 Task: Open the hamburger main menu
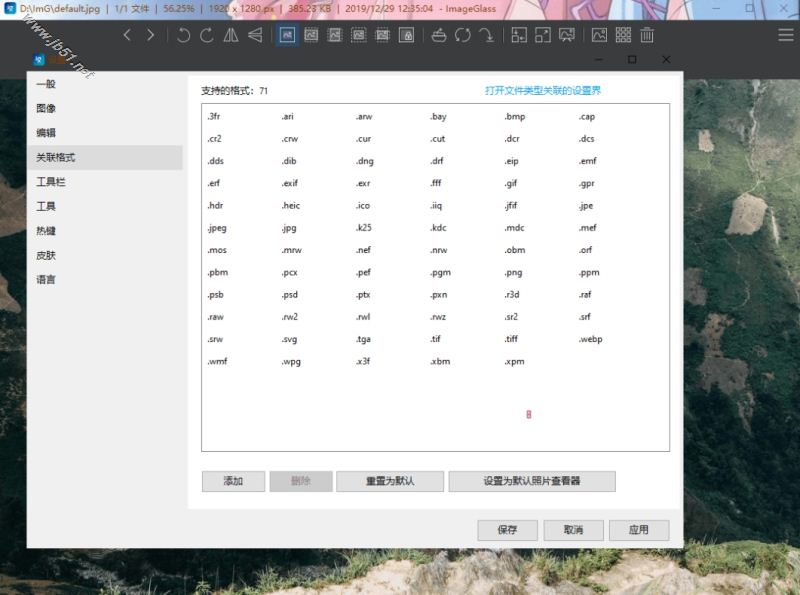point(786,35)
